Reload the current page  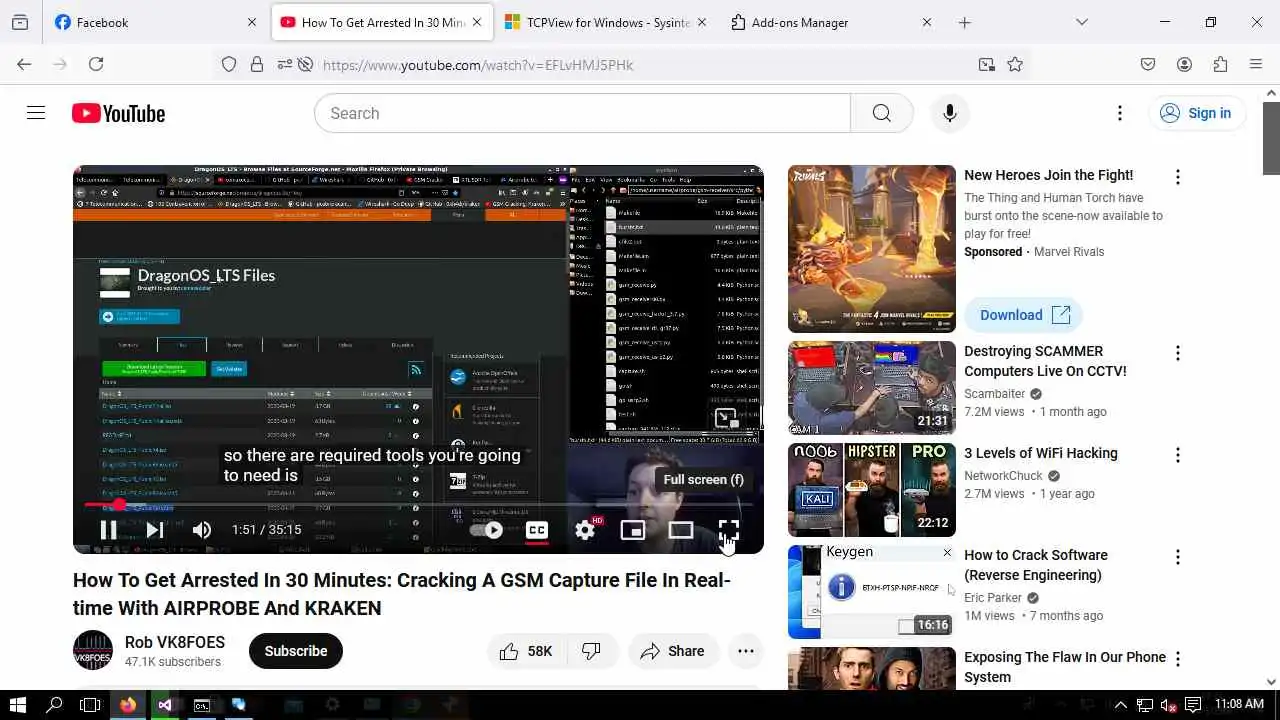[96, 64]
